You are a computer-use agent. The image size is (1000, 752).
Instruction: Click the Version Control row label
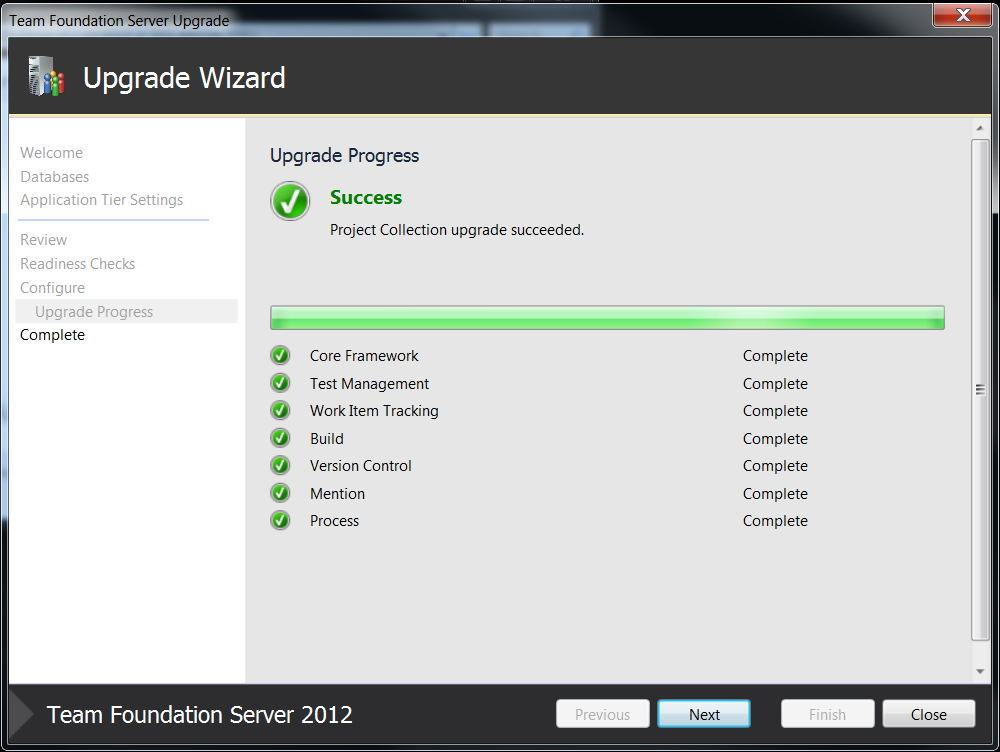pyautogui.click(x=361, y=466)
